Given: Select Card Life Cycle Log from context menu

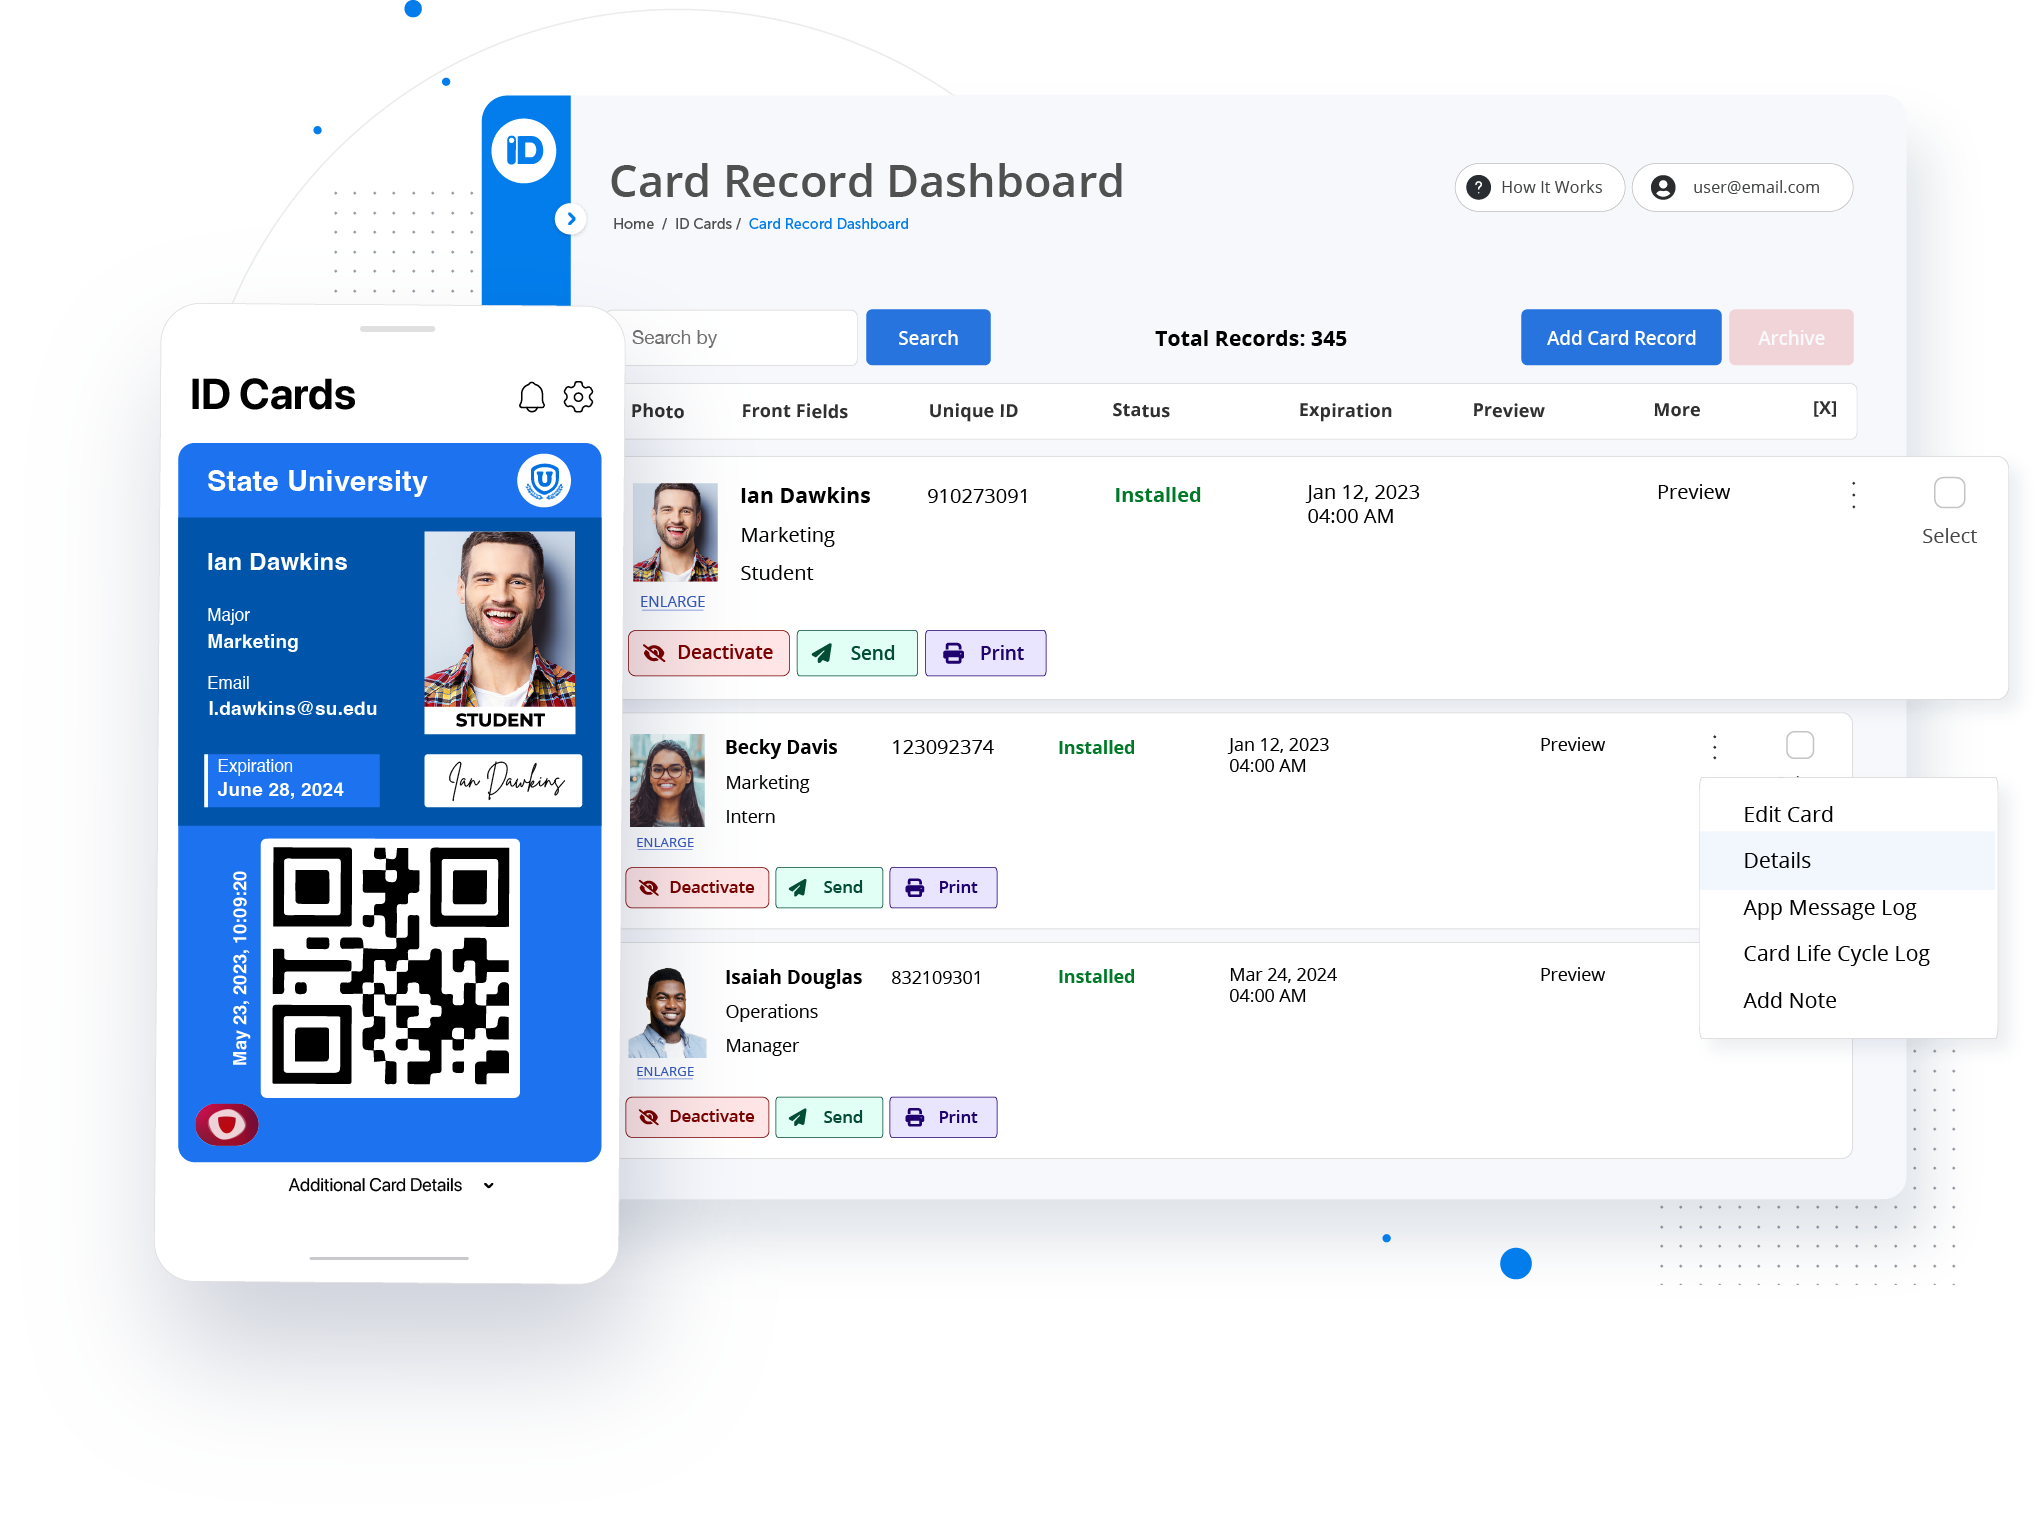Looking at the screenshot, I should coord(1836,953).
